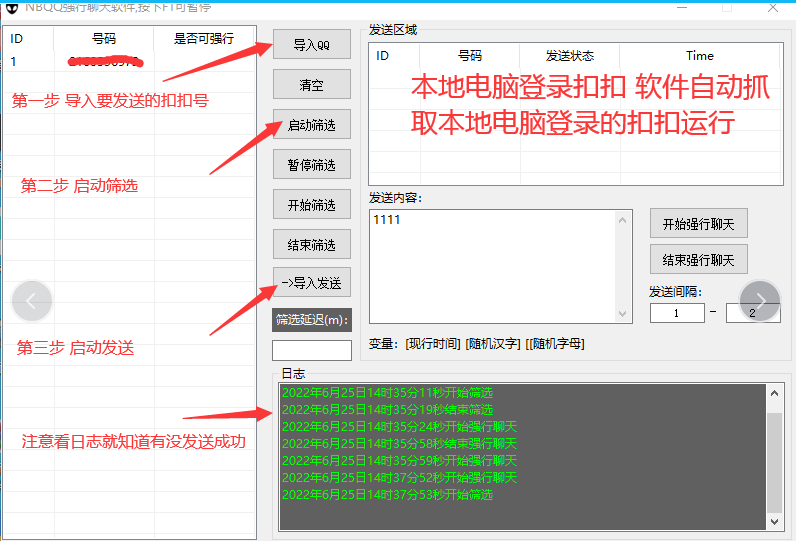Image resolution: width=796 pixels, height=541 pixels.
Task: Click the 开始筛选 button
Action: pyautogui.click(x=312, y=205)
